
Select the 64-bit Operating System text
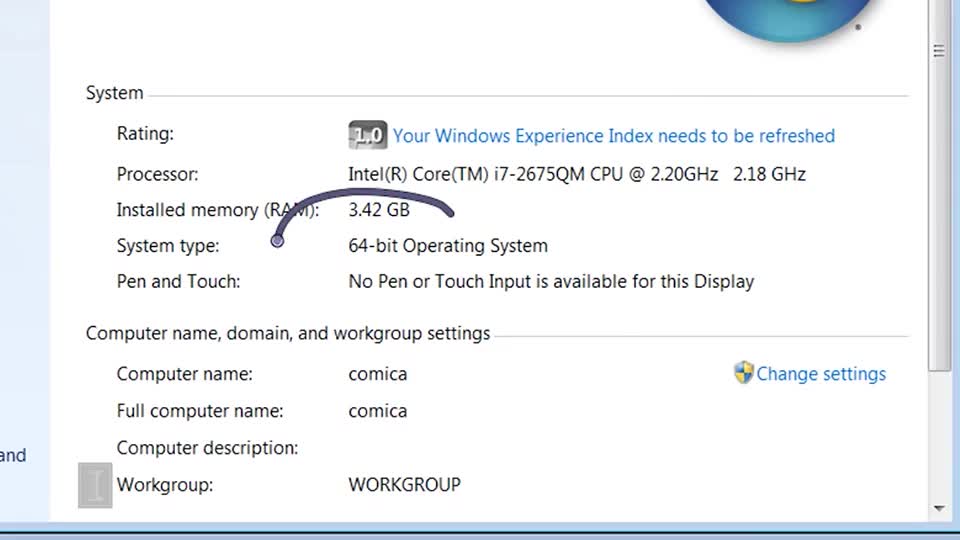[x=448, y=246]
